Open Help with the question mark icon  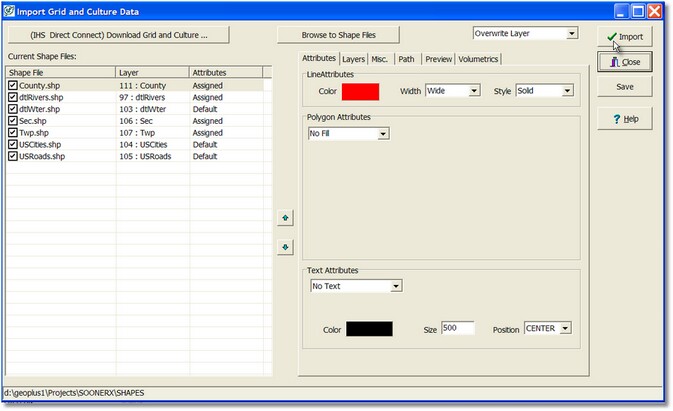[625, 119]
